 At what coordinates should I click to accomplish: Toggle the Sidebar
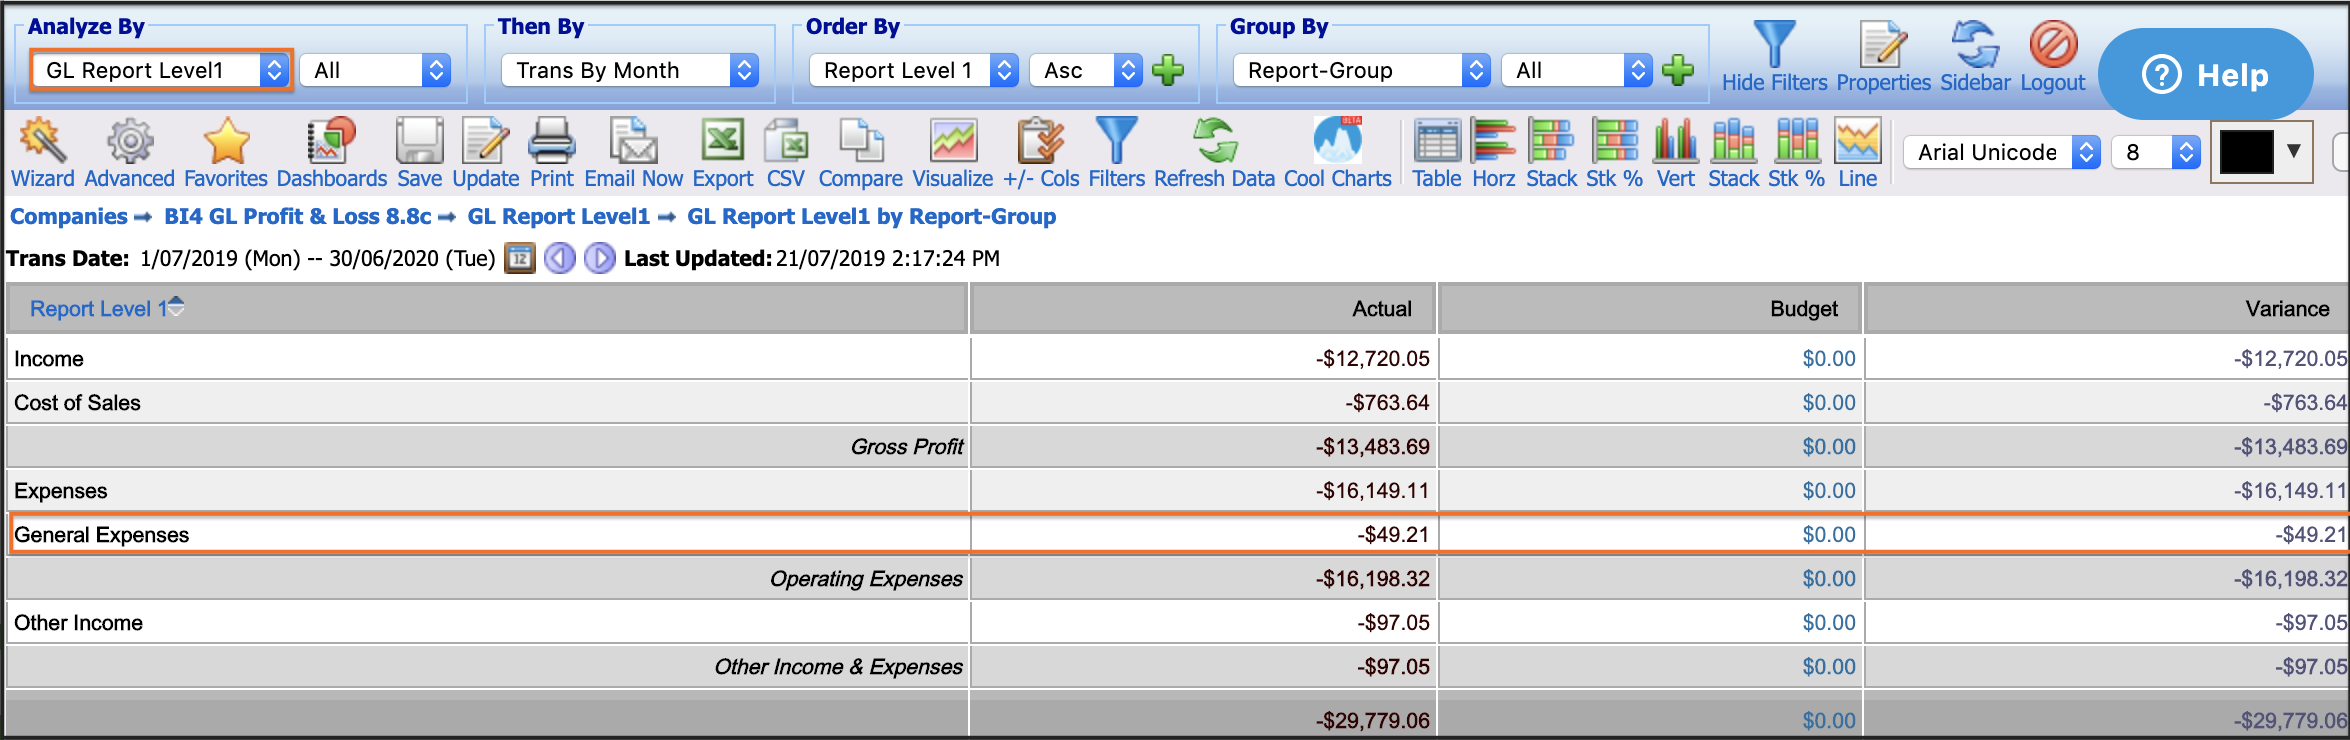pyautogui.click(x=1975, y=56)
